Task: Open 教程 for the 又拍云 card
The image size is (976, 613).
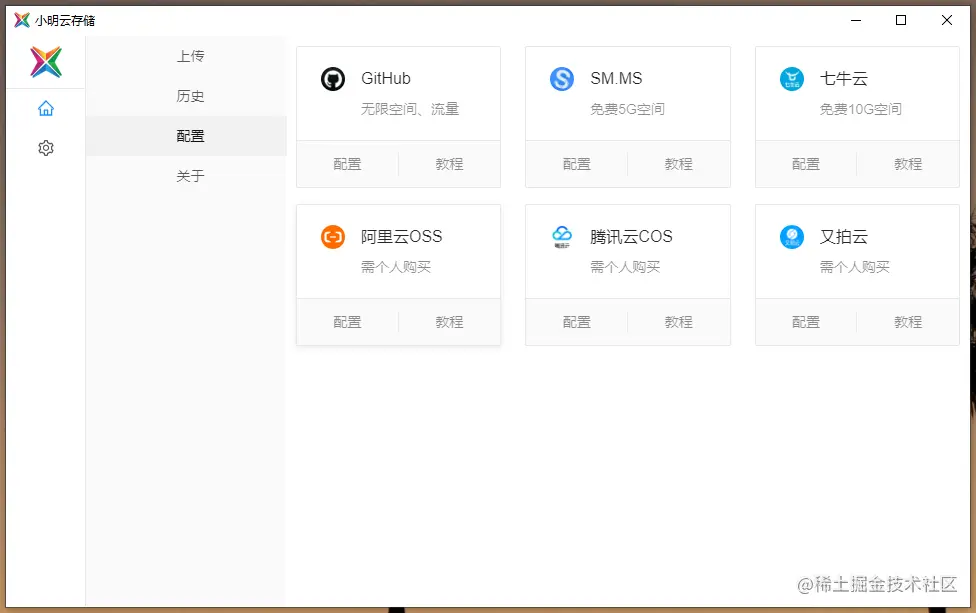Action: [x=908, y=322]
